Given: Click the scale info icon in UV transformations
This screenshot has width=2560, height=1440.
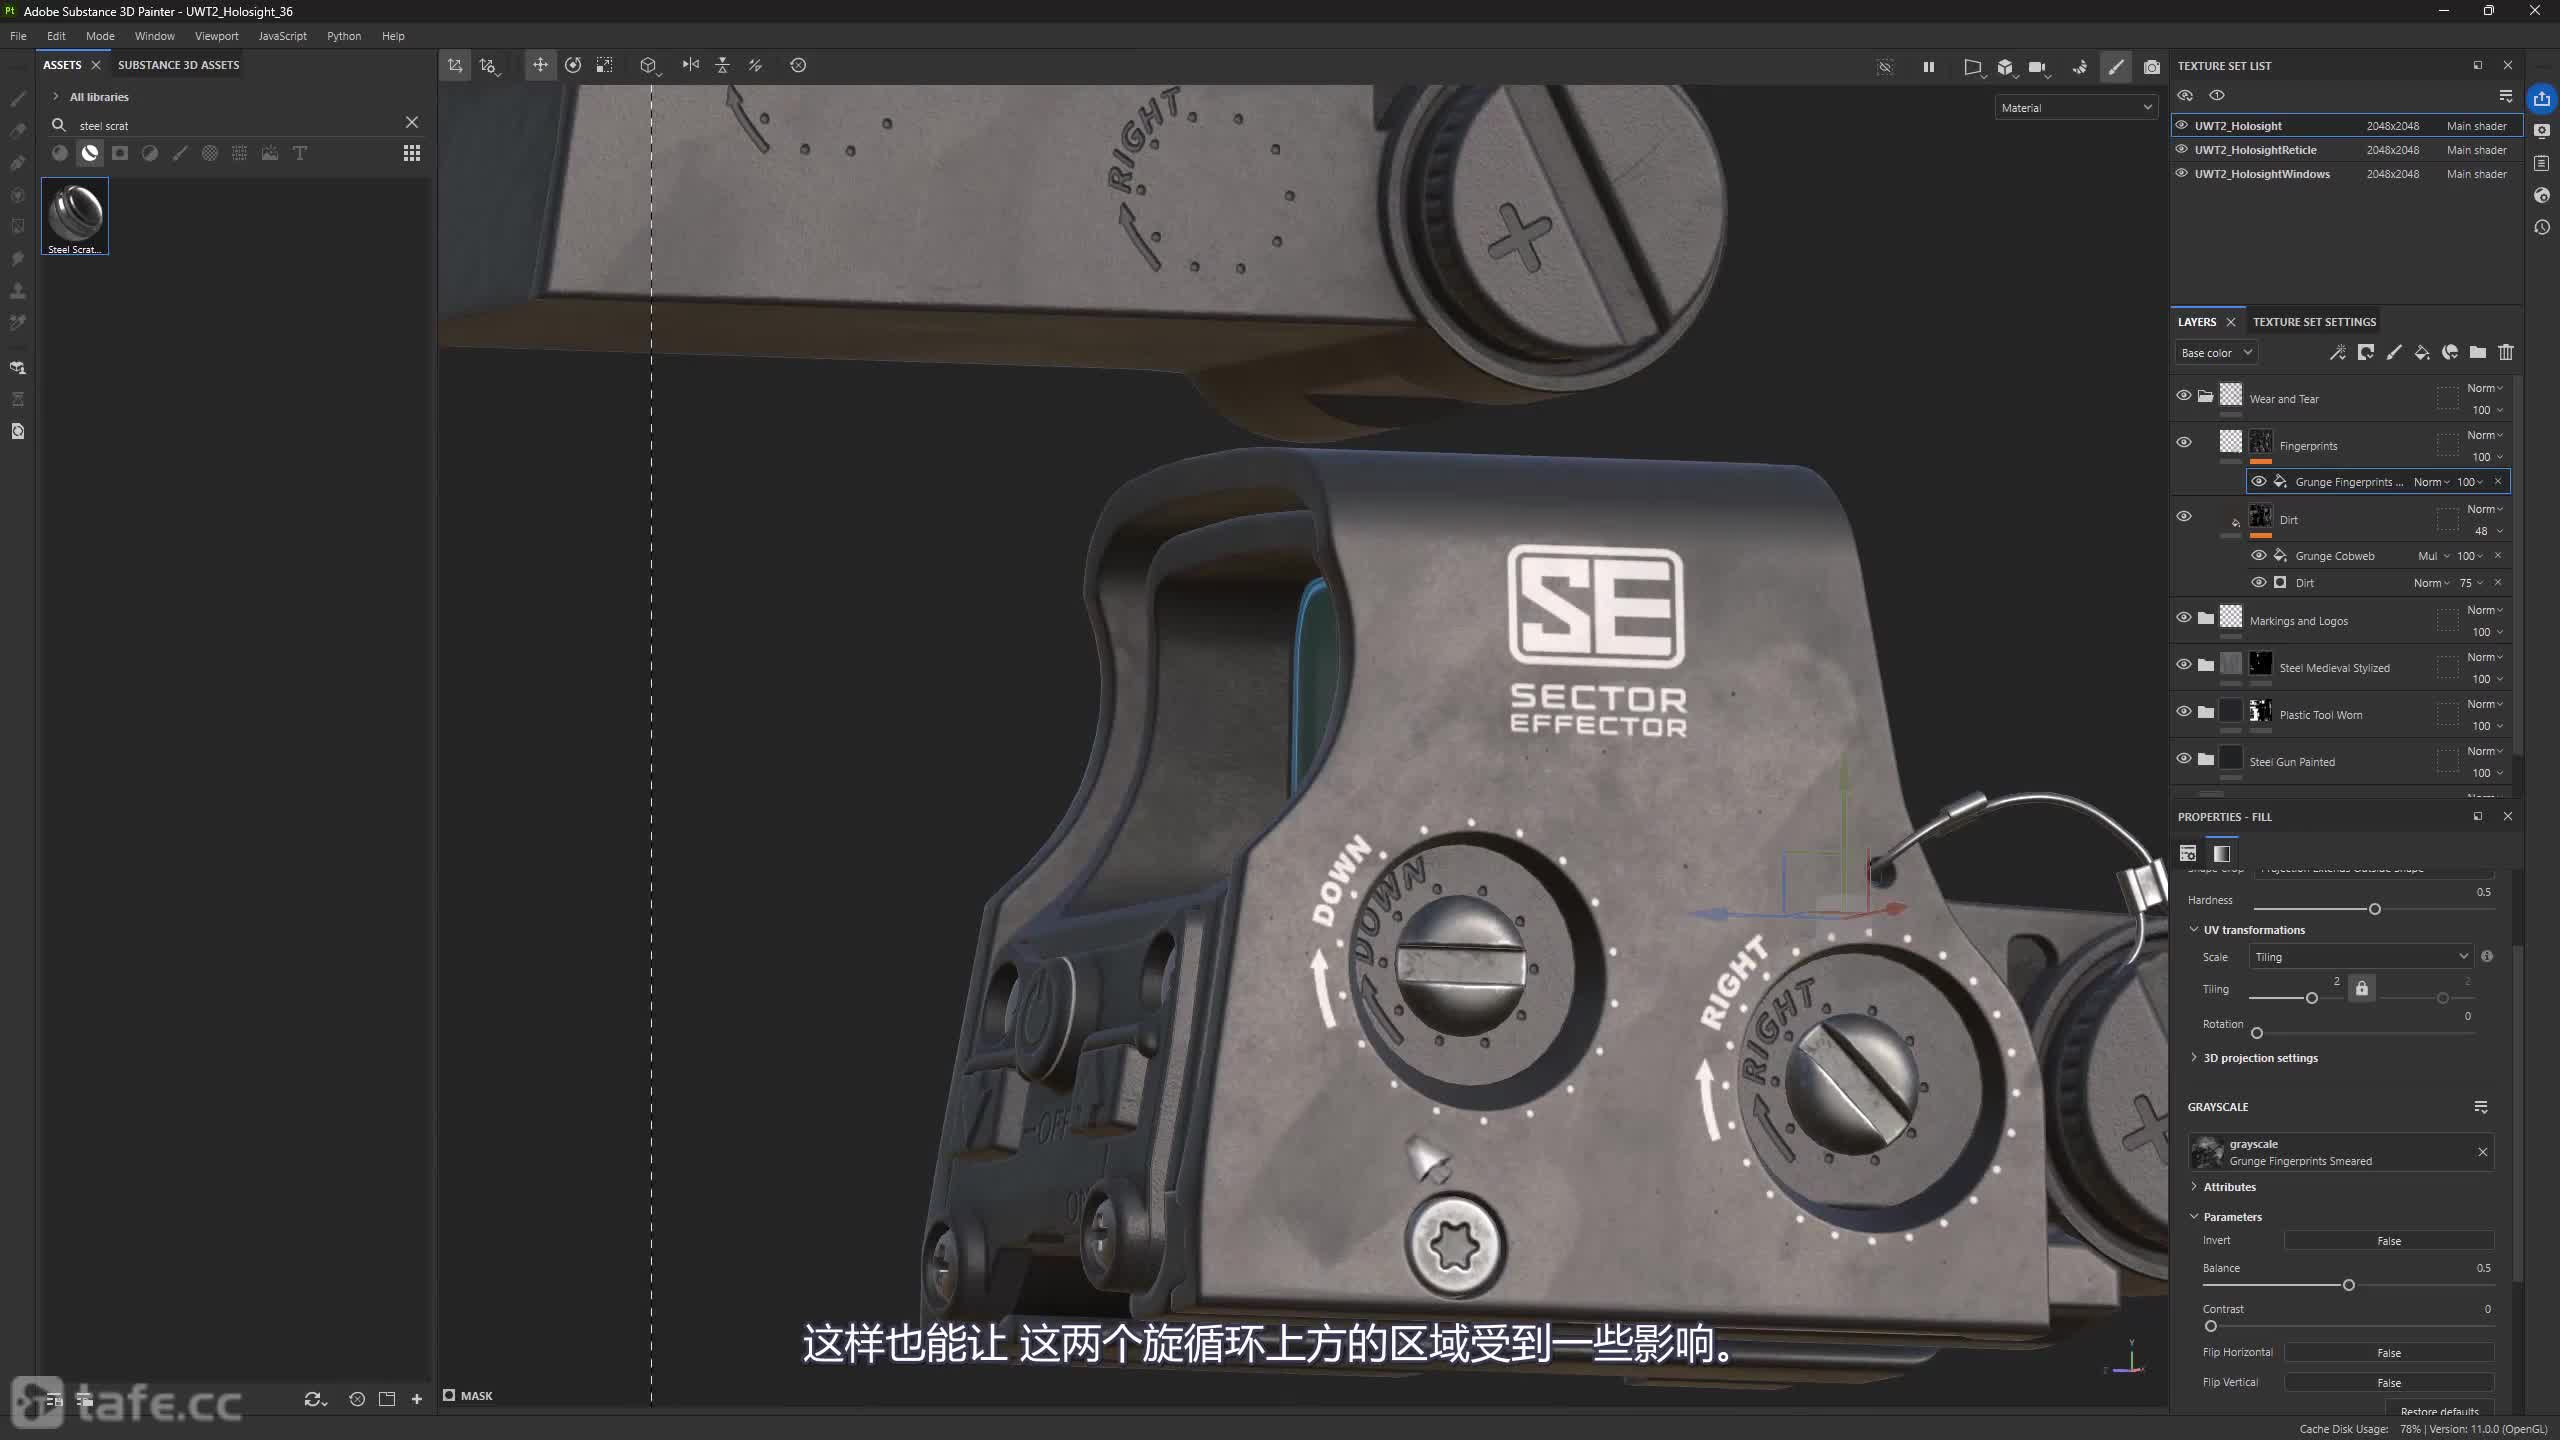Looking at the screenshot, I should click(x=2487, y=956).
